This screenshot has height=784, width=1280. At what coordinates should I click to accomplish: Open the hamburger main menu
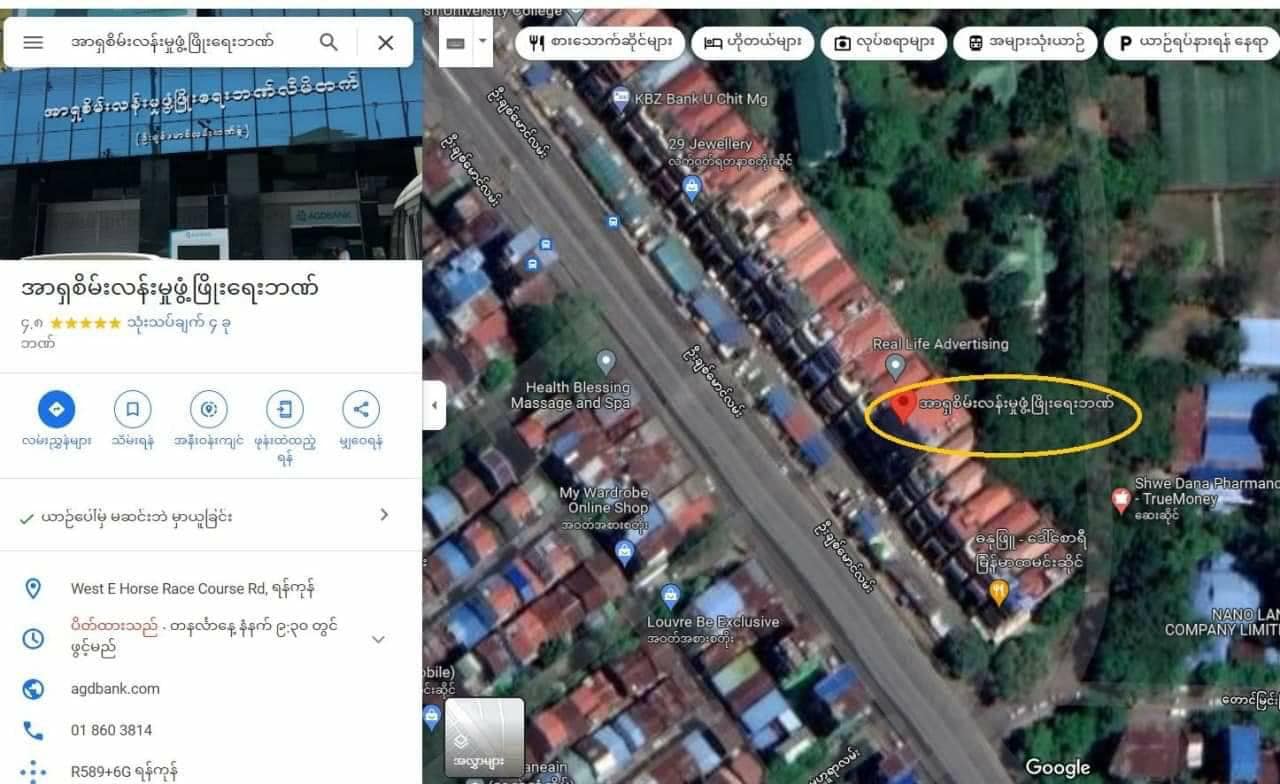[33, 42]
